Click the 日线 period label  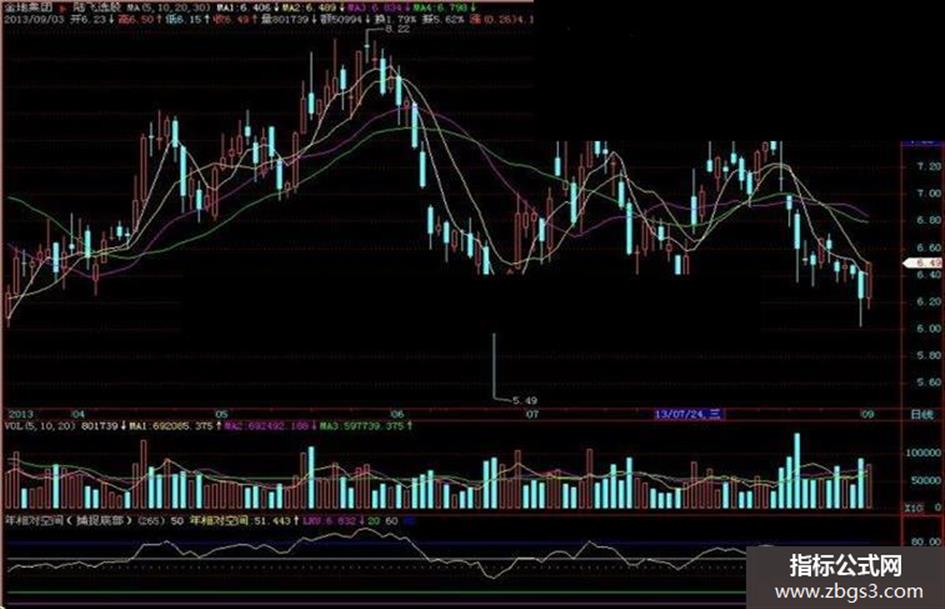coord(921,414)
